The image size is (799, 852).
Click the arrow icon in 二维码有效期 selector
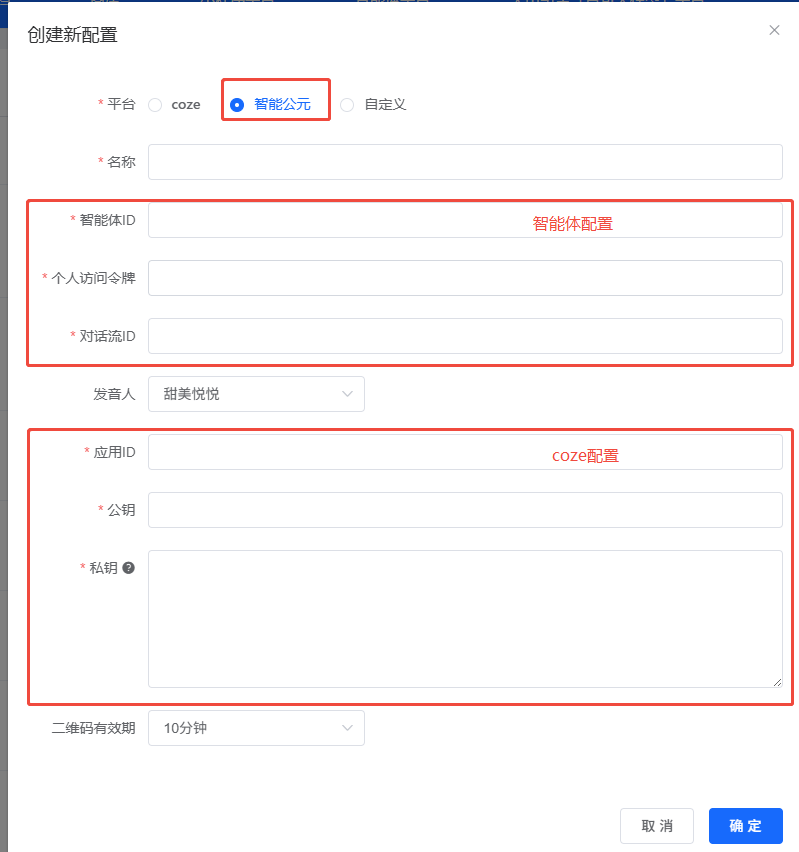tap(347, 728)
